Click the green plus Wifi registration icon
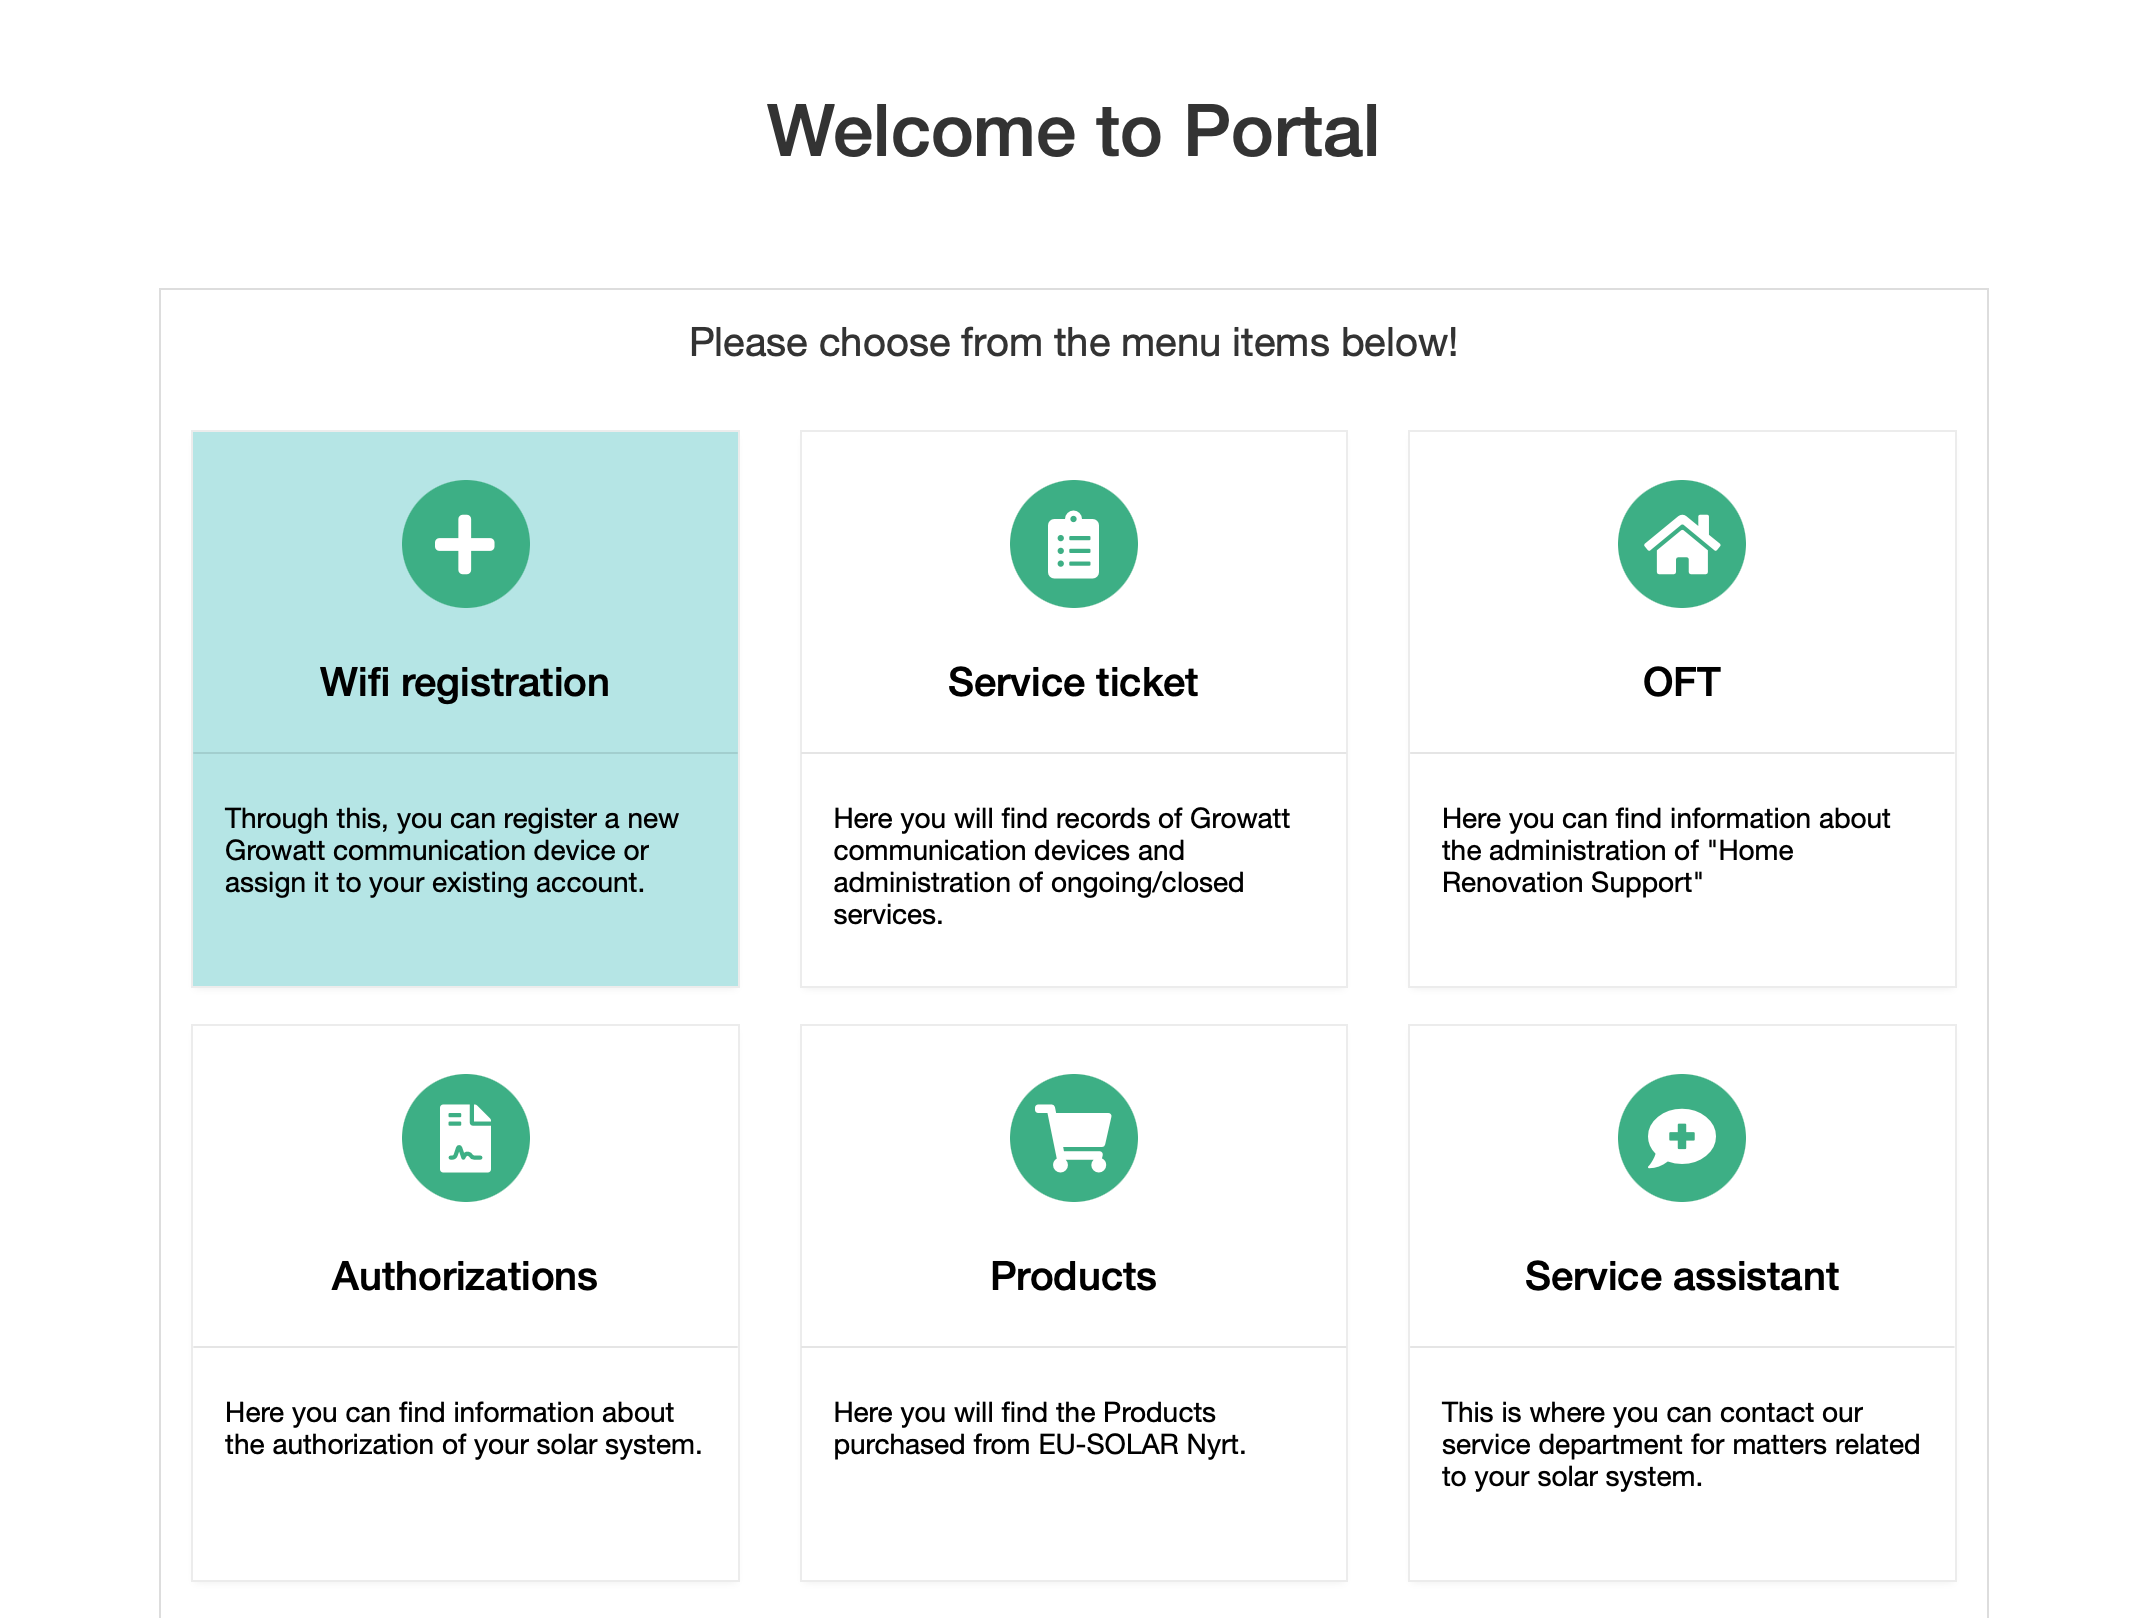The image size is (2154, 1618). 465,544
